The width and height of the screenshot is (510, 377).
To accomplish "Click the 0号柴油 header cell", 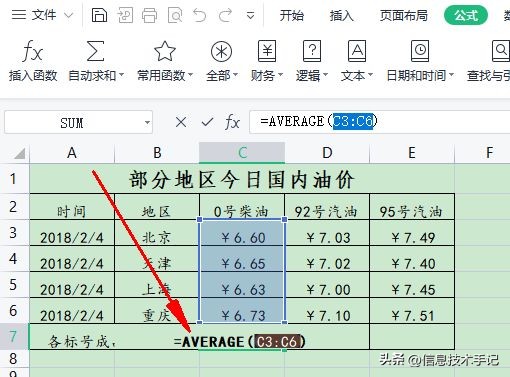I will [x=242, y=207].
